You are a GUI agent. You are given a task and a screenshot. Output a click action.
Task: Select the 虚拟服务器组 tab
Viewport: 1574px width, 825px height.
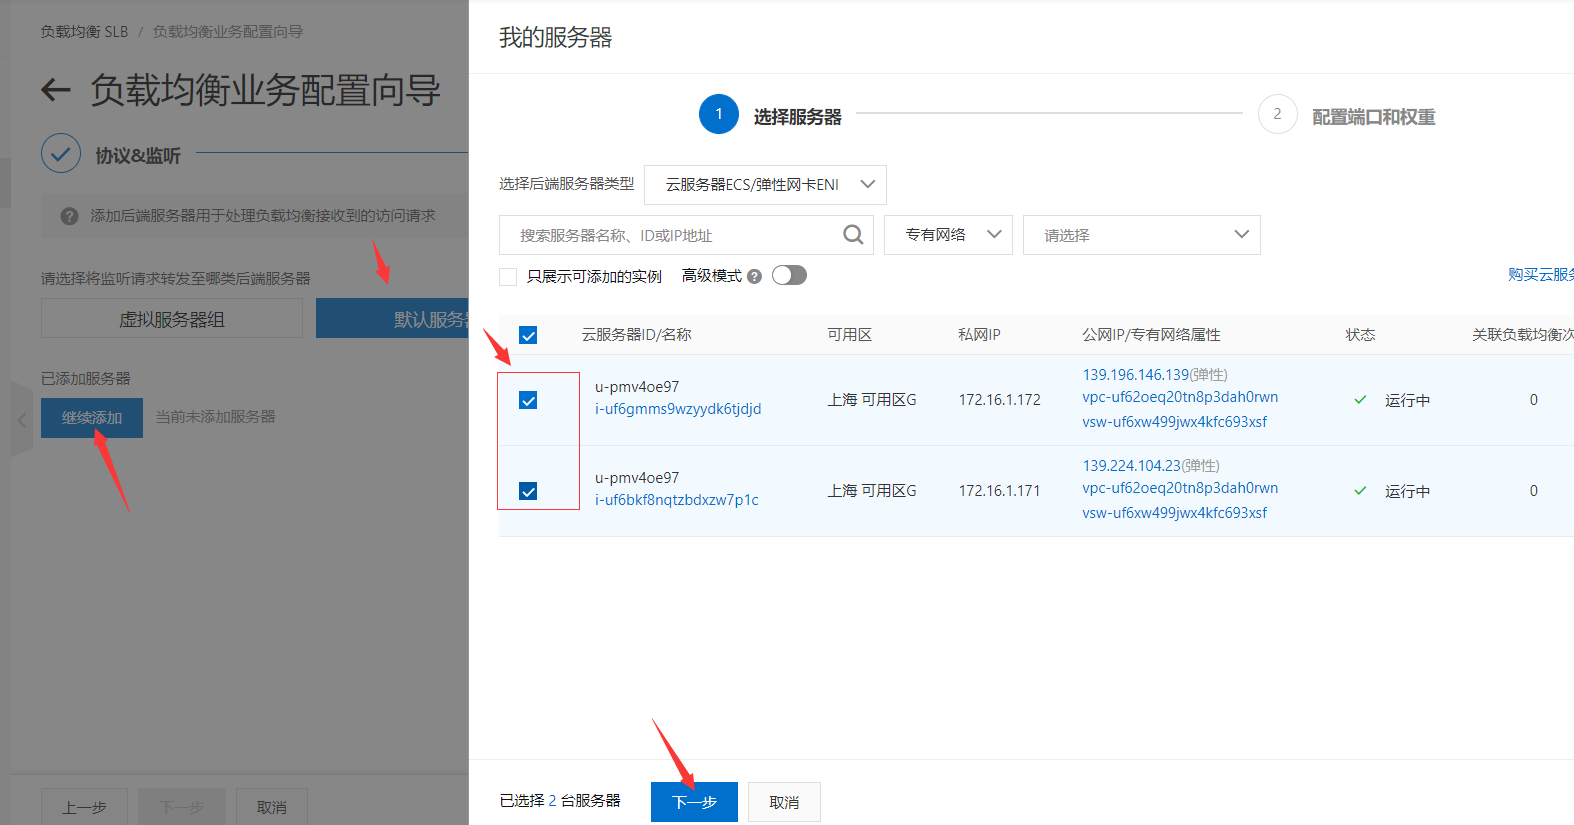[172, 319]
